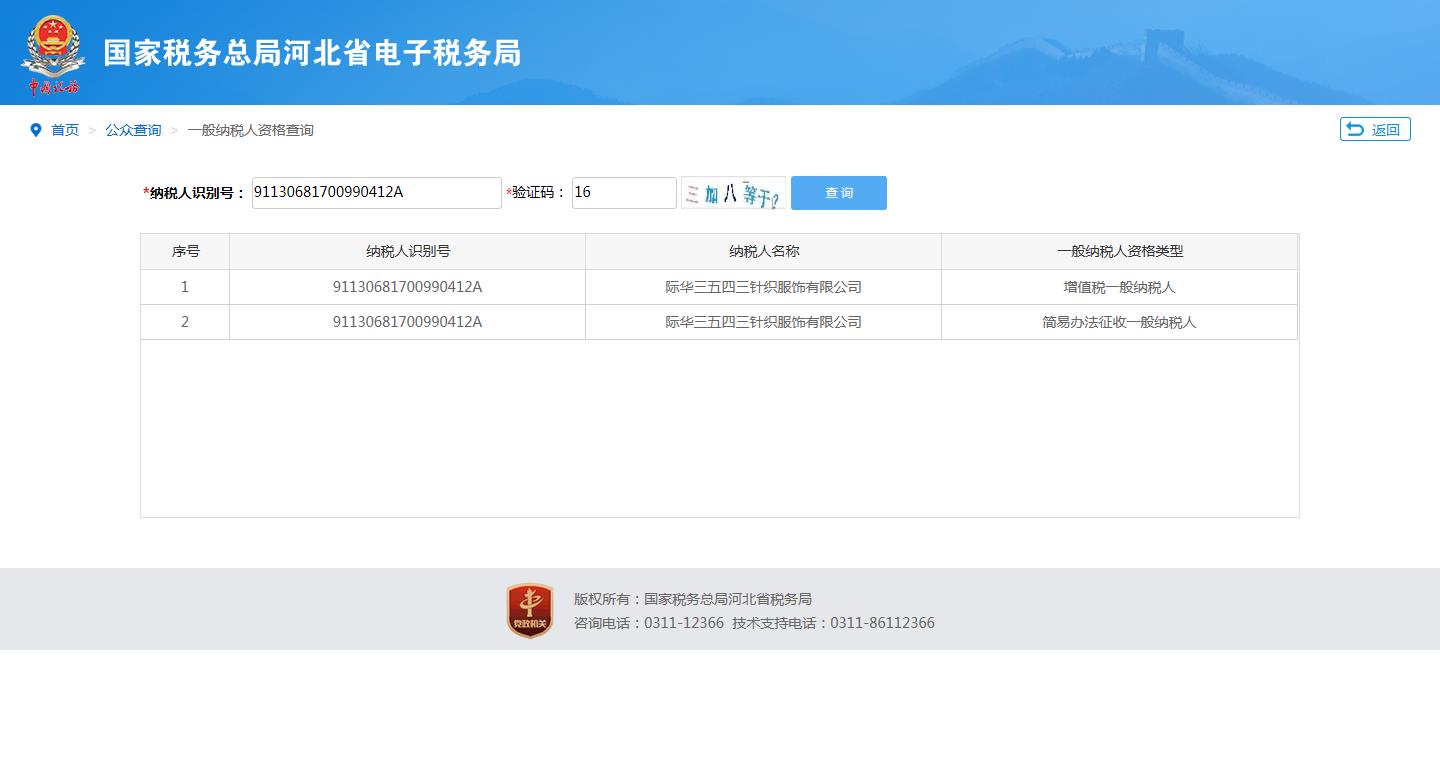Click the 纳税人名称 column header
Image resolution: width=1440 pixels, height=774 pixels.
[763, 252]
